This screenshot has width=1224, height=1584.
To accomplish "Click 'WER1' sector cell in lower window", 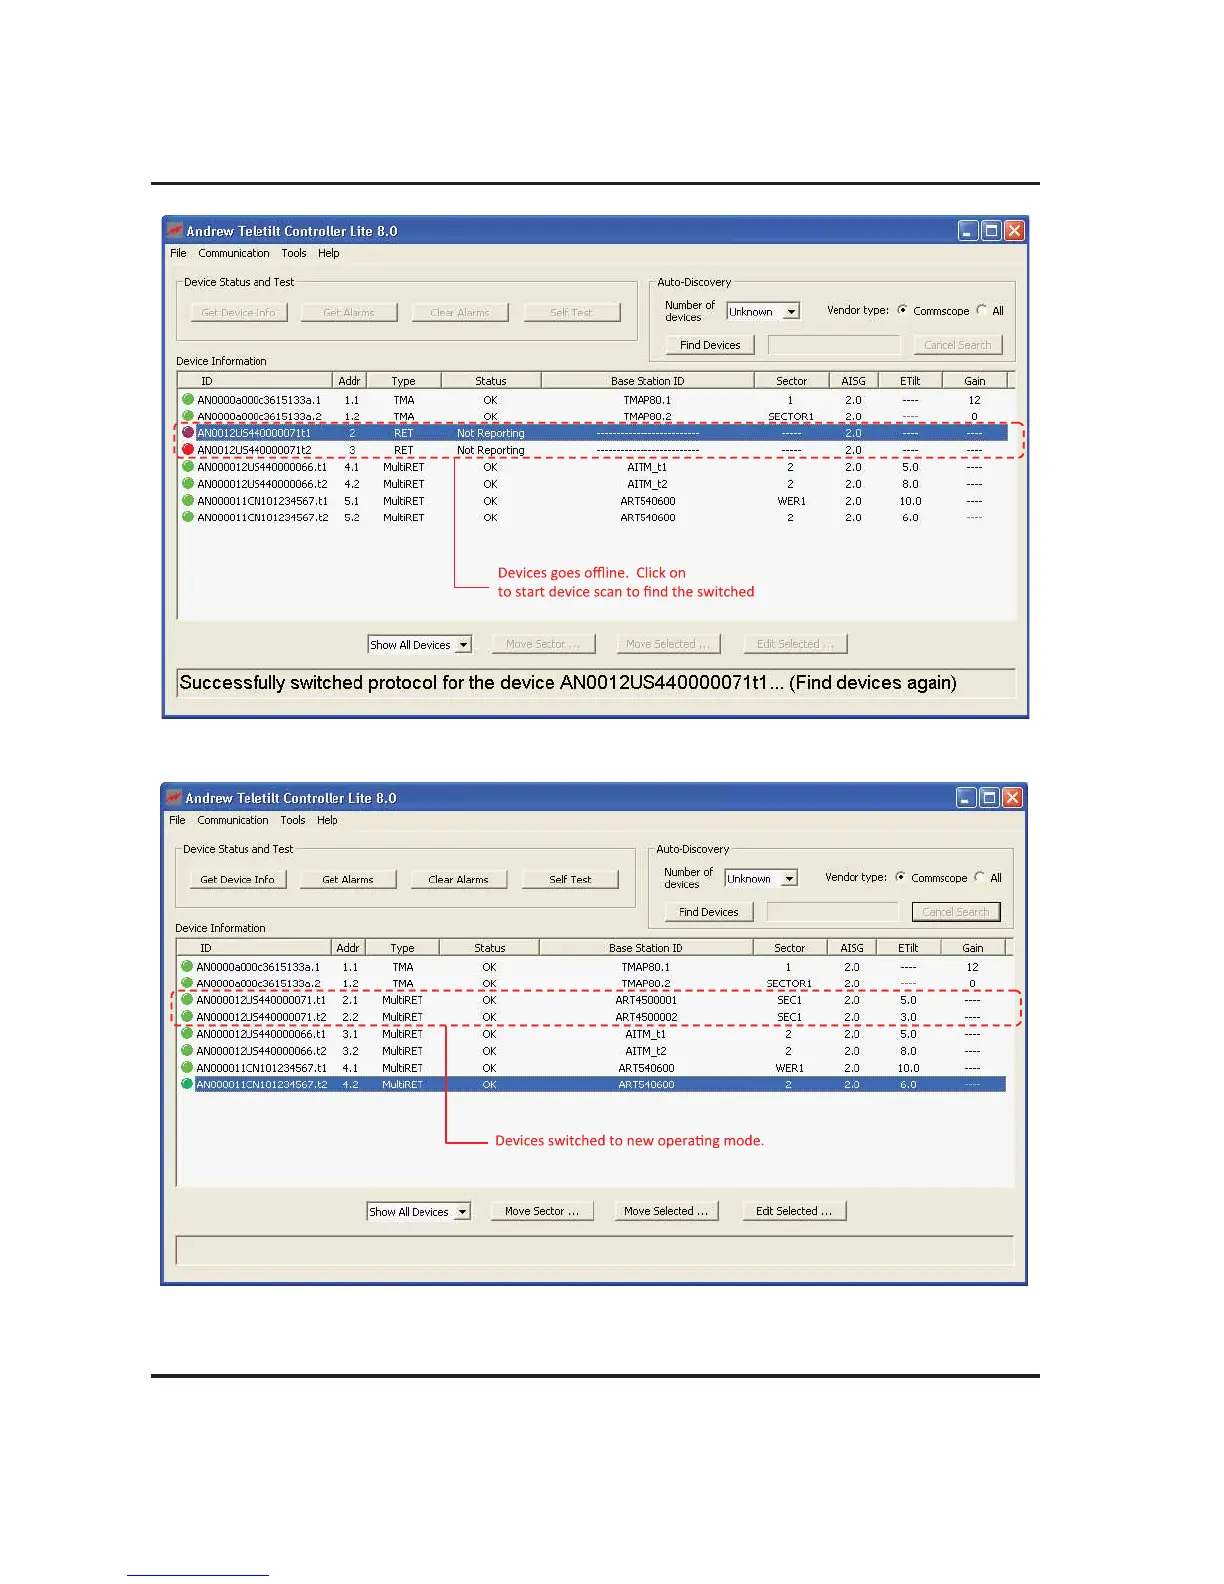I will pyautogui.click(x=789, y=1068).
